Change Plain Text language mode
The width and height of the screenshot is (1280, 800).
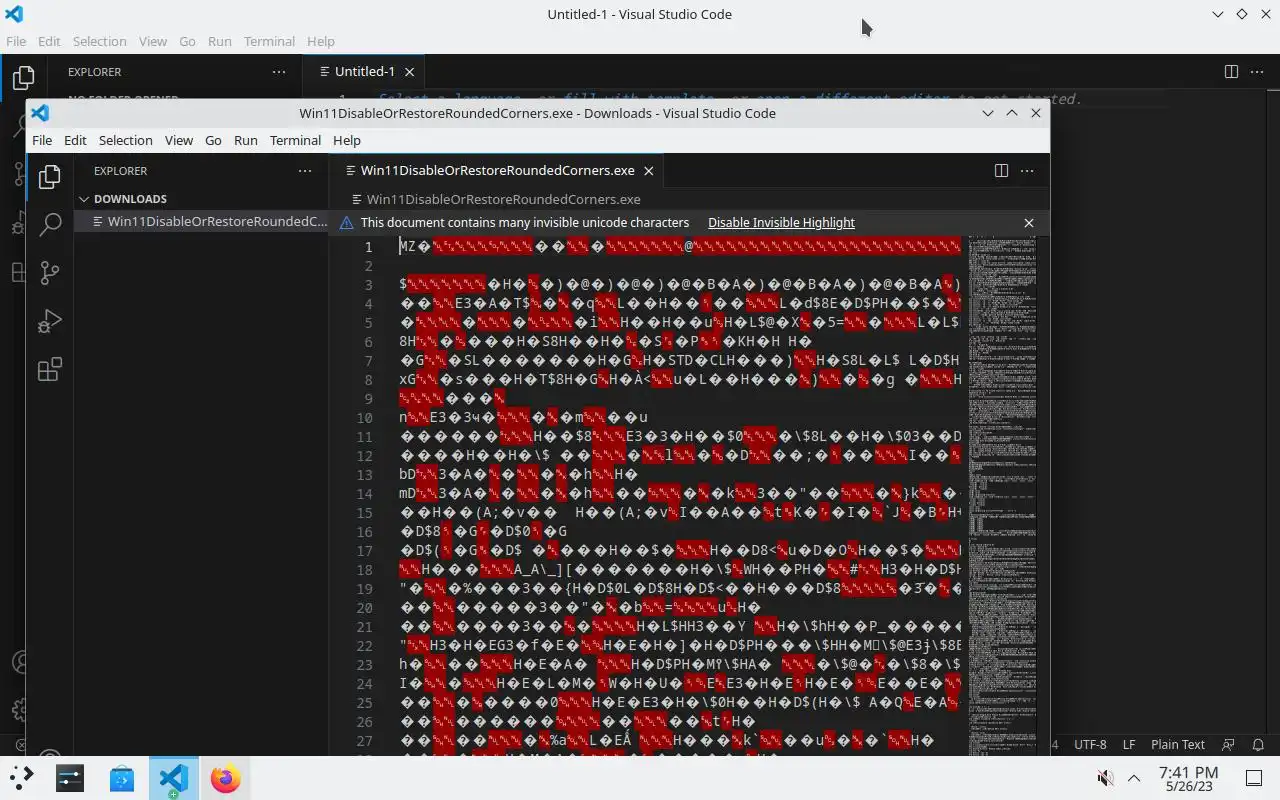pos(1178,745)
